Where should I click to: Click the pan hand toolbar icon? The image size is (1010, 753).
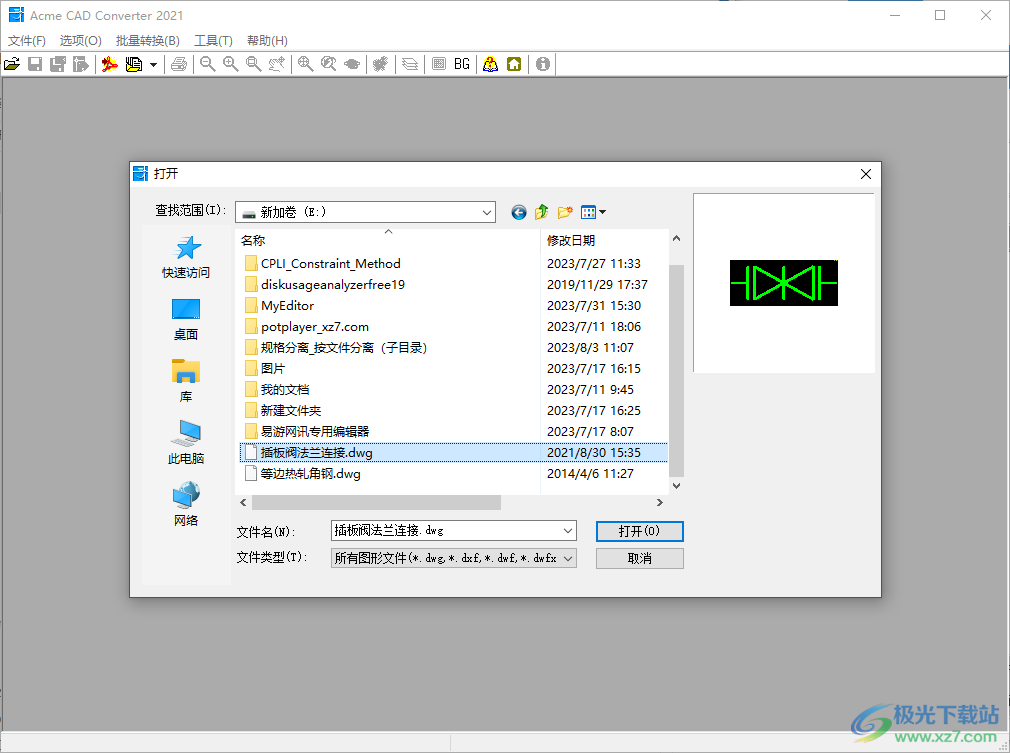click(277, 64)
